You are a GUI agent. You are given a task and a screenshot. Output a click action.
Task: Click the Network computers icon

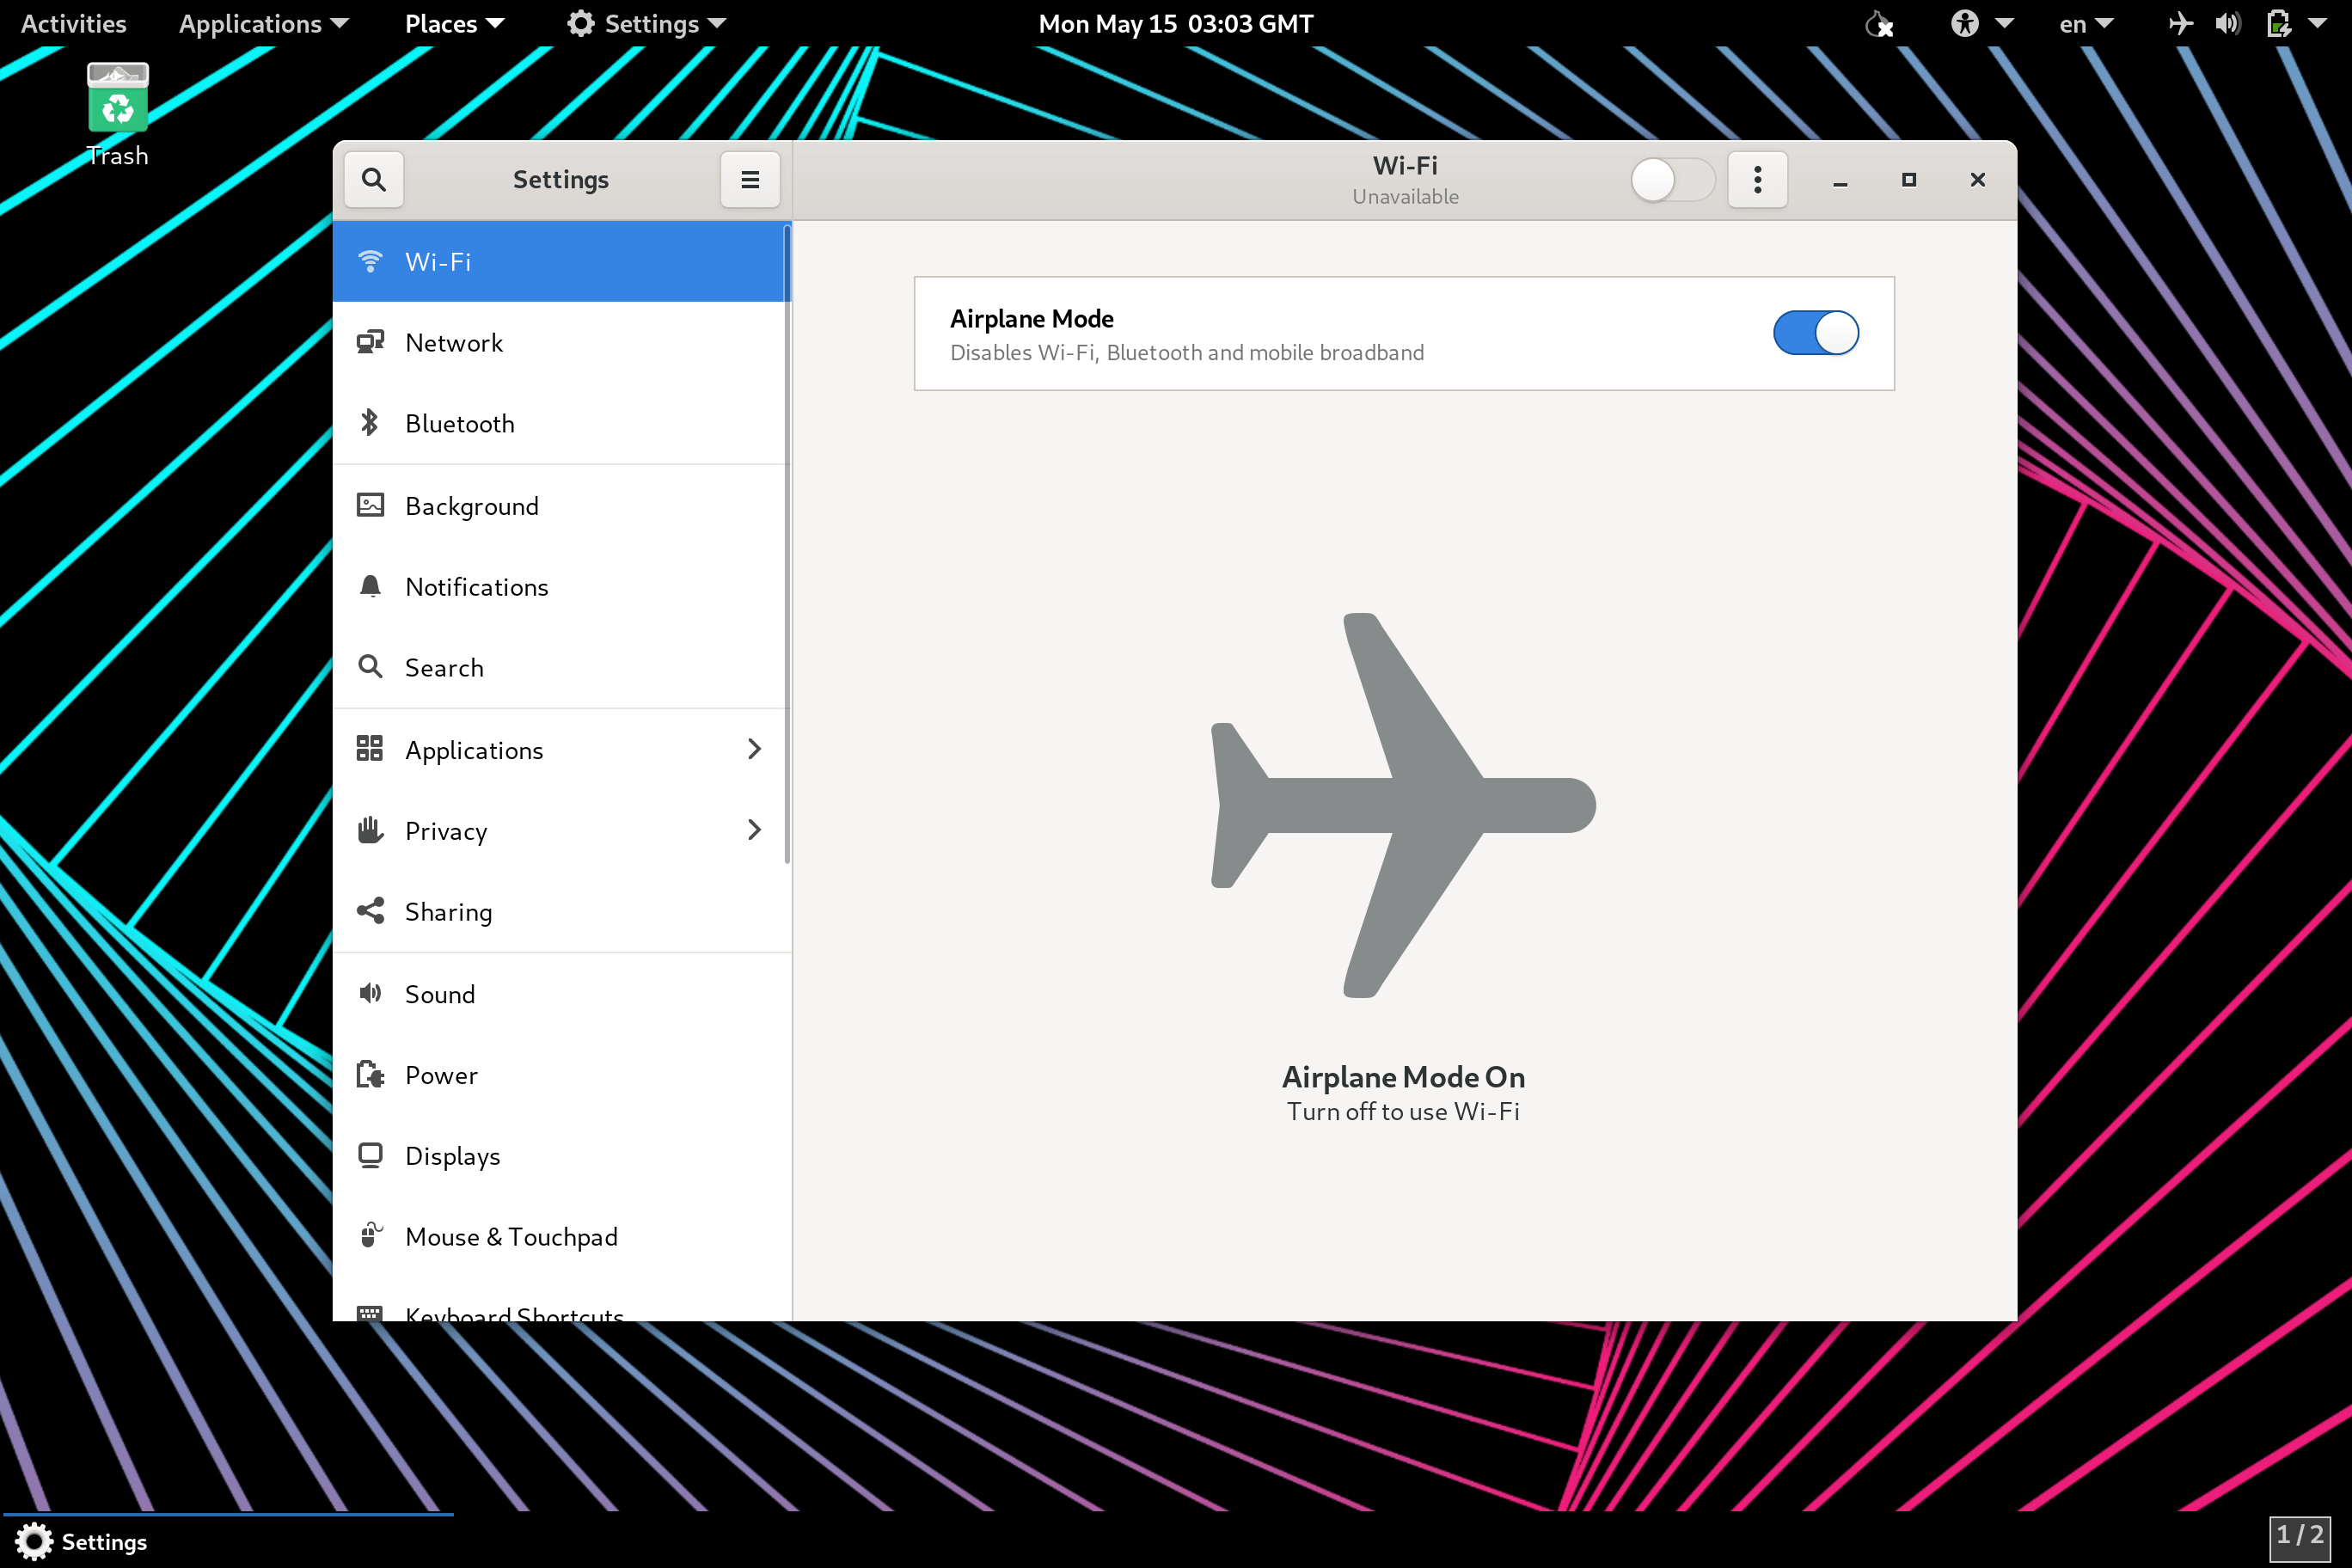[x=370, y=342]
